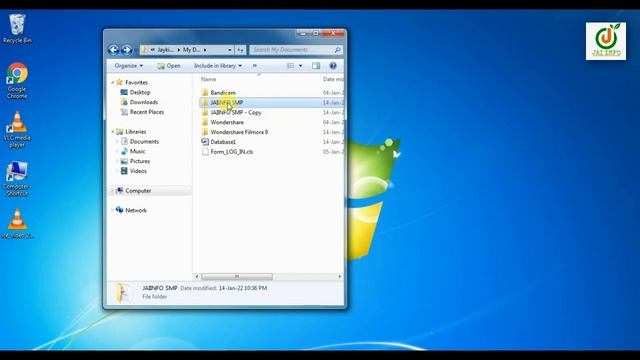This screenshot has height=360, width=640.
Task: Toggle the preview pane icon
Action: [x=316, y=66]
